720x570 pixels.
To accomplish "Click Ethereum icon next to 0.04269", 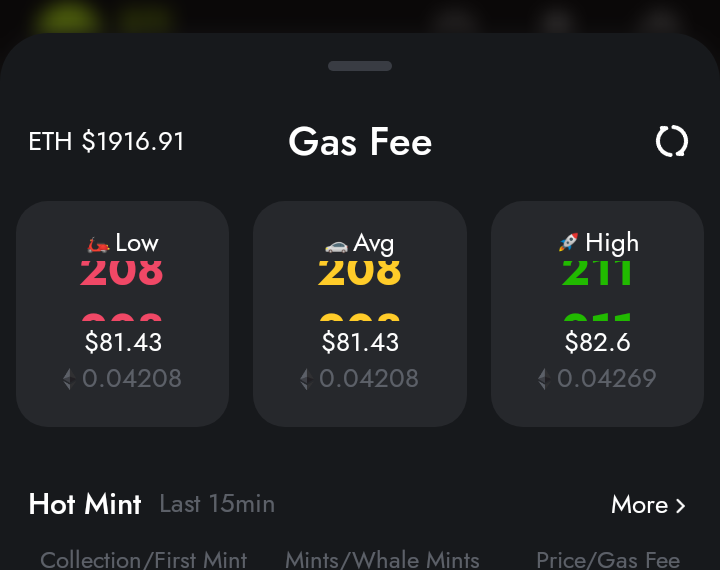I will point(544,379).
